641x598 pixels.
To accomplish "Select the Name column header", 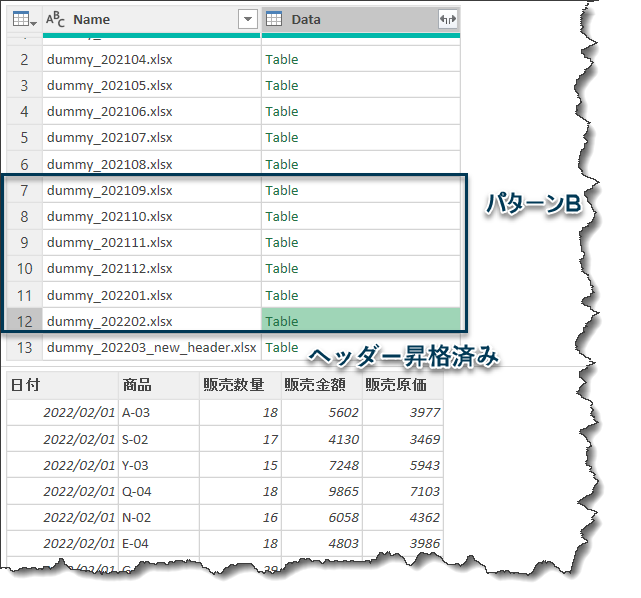I will coord(152,19).
